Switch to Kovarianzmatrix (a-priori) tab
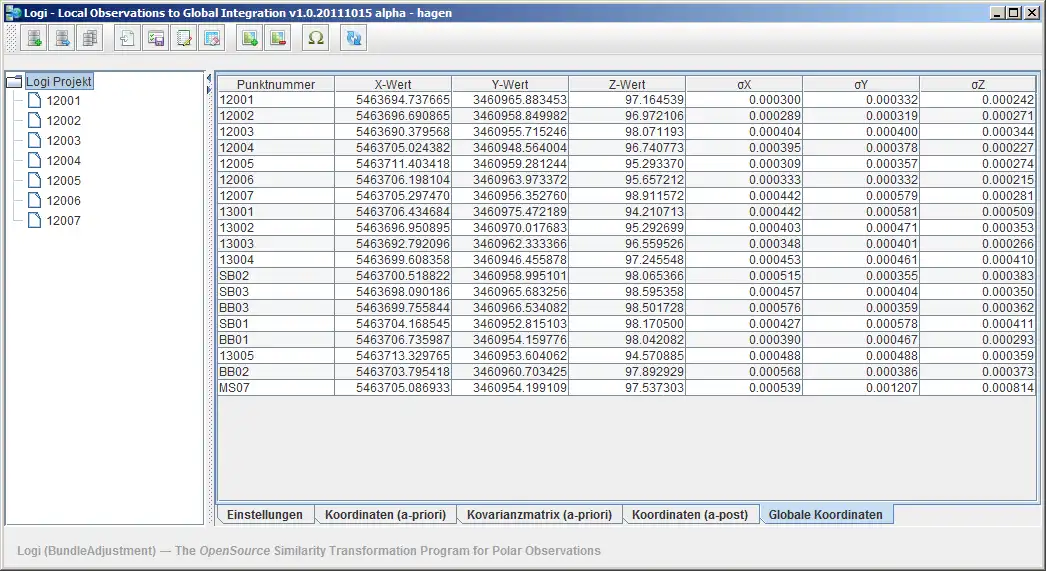The image size is (1046, 571). click(539, 515)
